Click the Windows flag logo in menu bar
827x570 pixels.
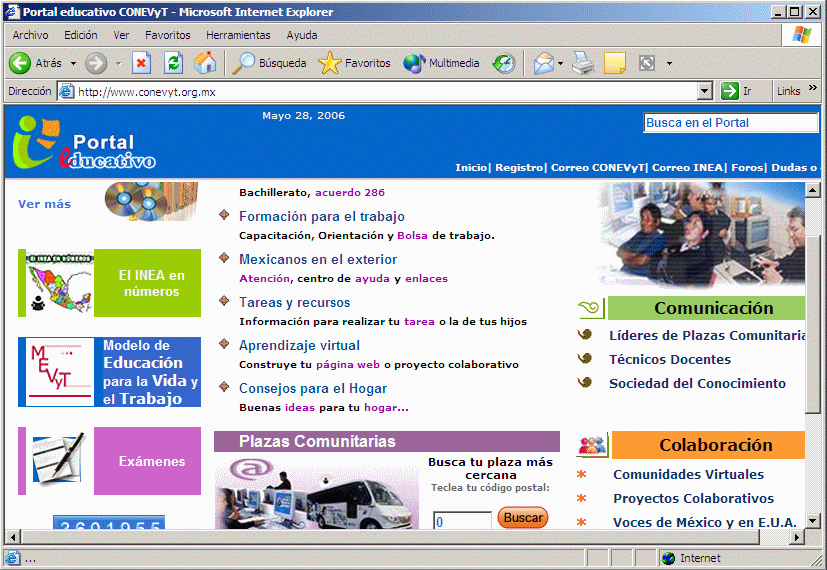click(801, 35)
